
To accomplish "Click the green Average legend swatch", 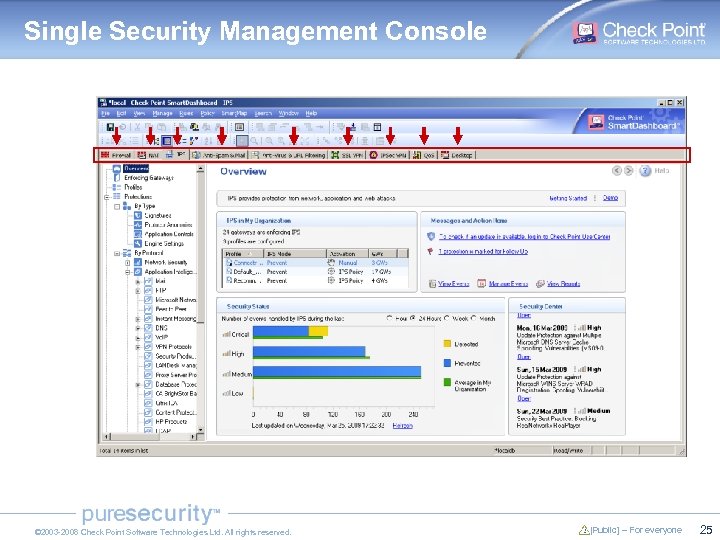I will point(447,382).
